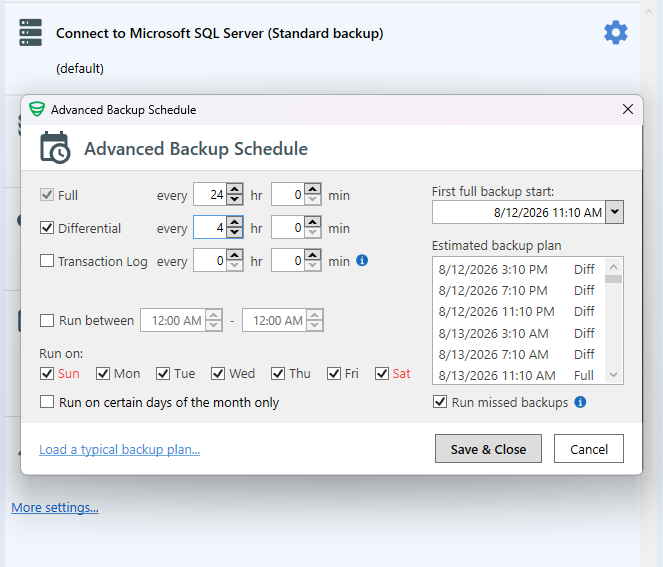This screenshot has height=567, width=663.
Task: Increase Full backup hours with up arrow
Action: [235, 189]
